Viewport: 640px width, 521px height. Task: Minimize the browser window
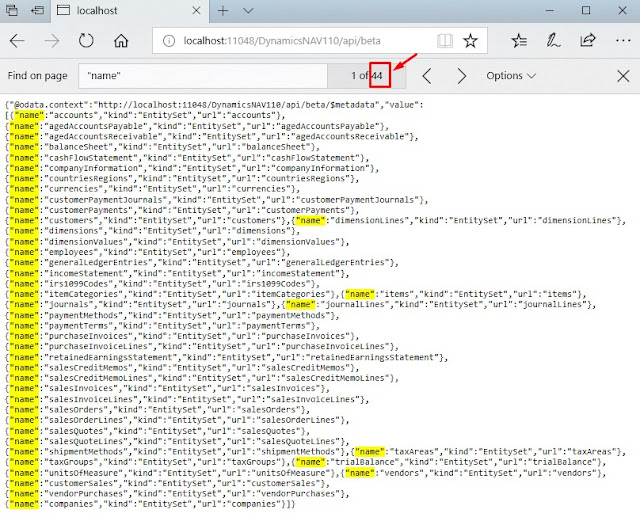coord(550,11)
